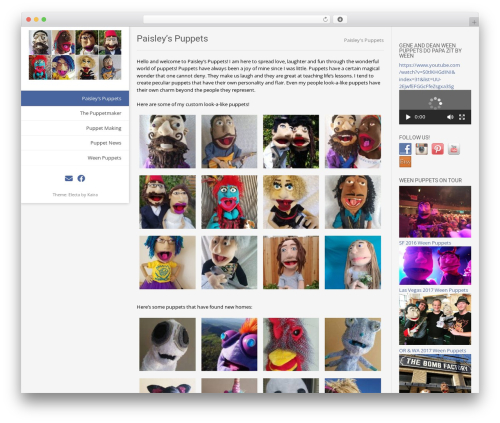Image resolution: width=500 pixels, height=423 pixels.
Task: Click the Instagram icon under Follow Us
Action: (x=421, y=149)
